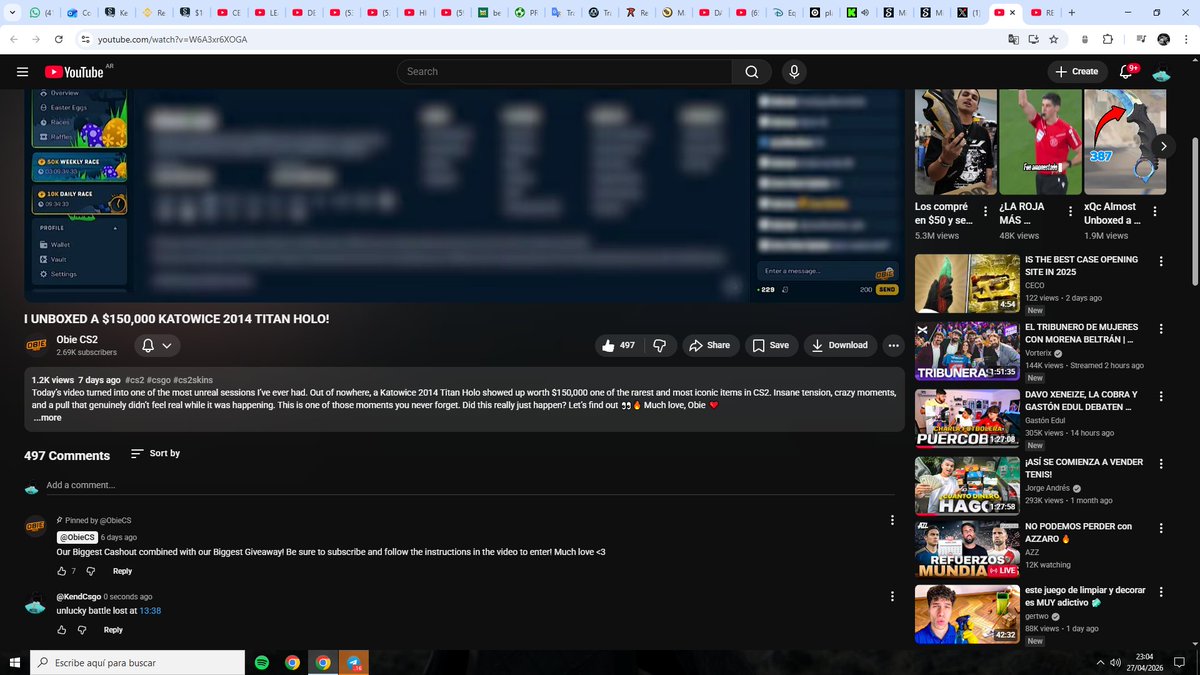Viewport: 1200px width, 675px height.
Task: Reply to the pinned ObieCS comment
Action: click(122, 571)
